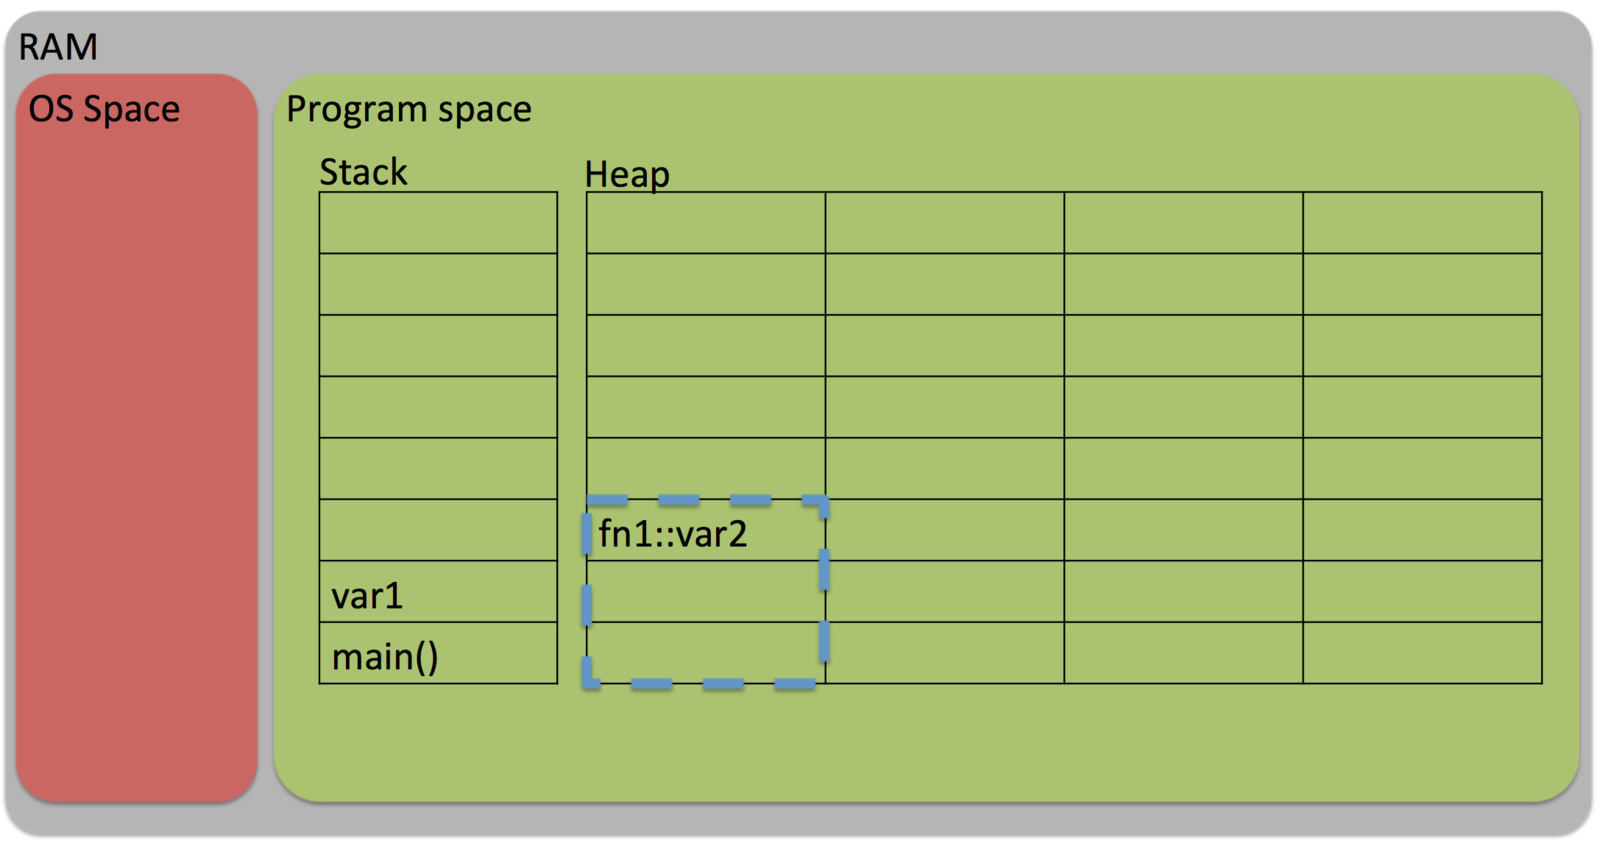Click the top-left Heap cell
Viewport: 1600px width, 843px height.
click(705, 223)
